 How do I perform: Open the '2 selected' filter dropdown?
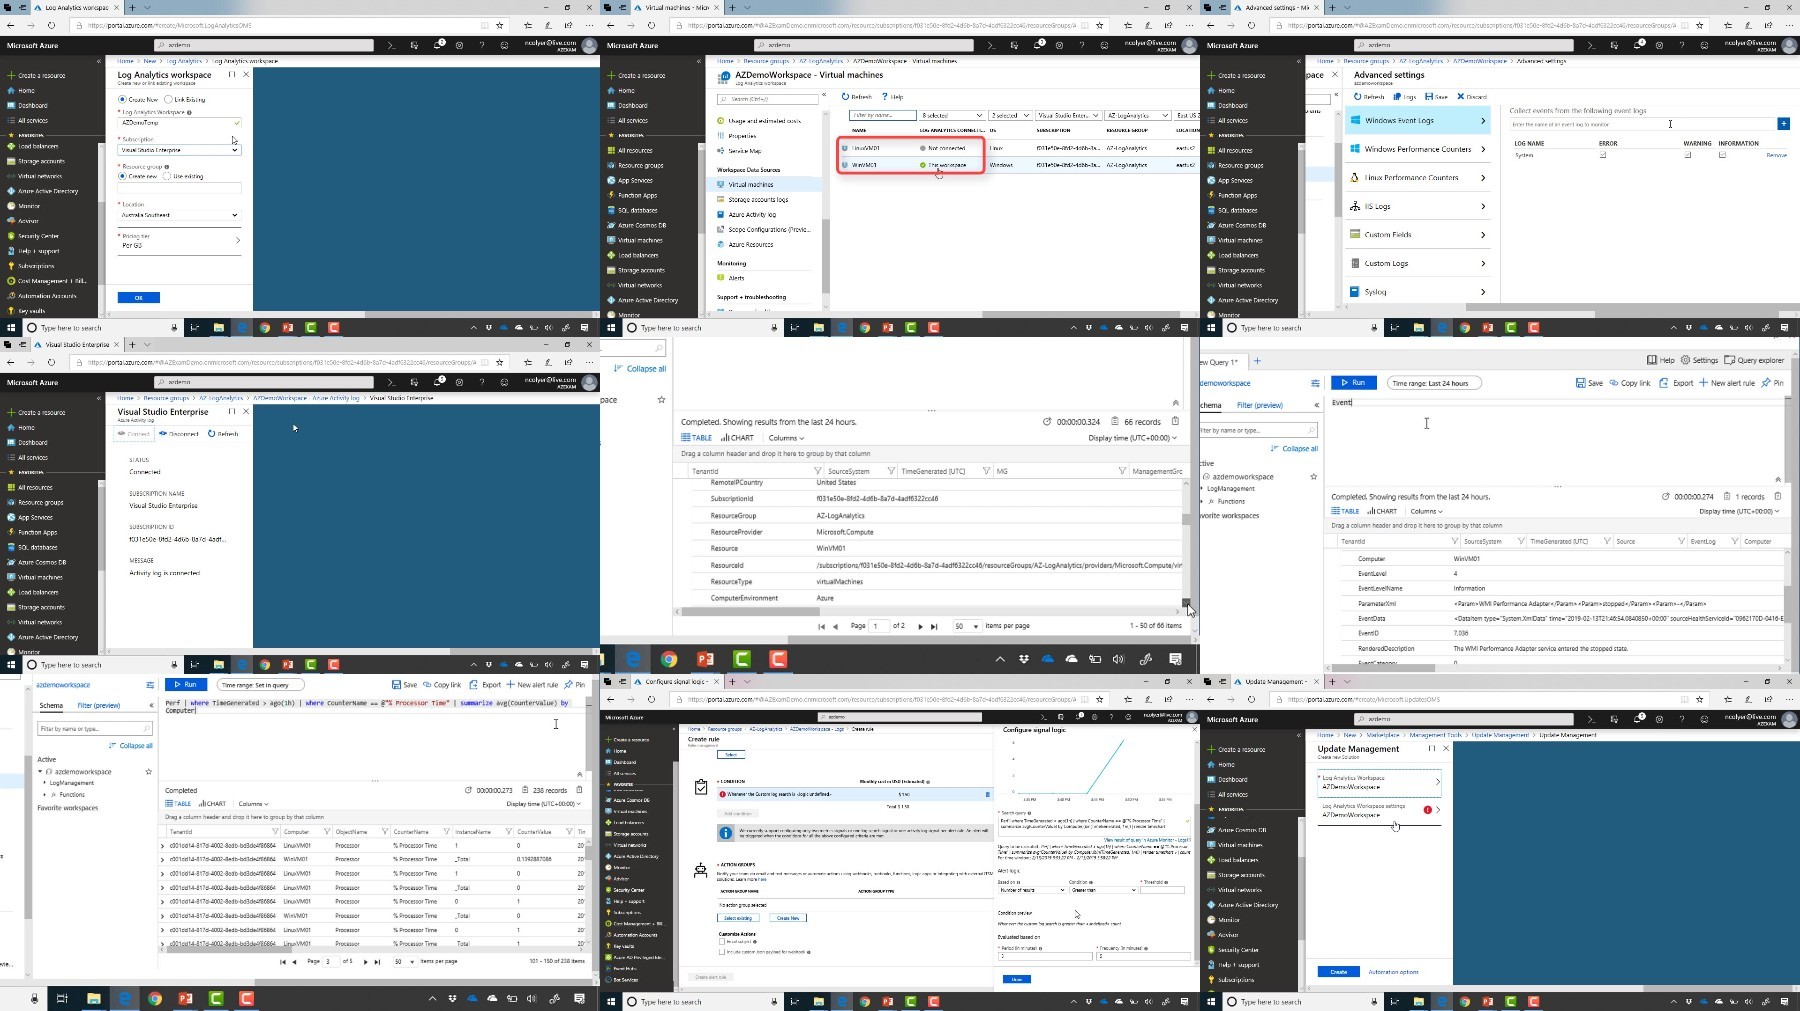coord(1010,115)
